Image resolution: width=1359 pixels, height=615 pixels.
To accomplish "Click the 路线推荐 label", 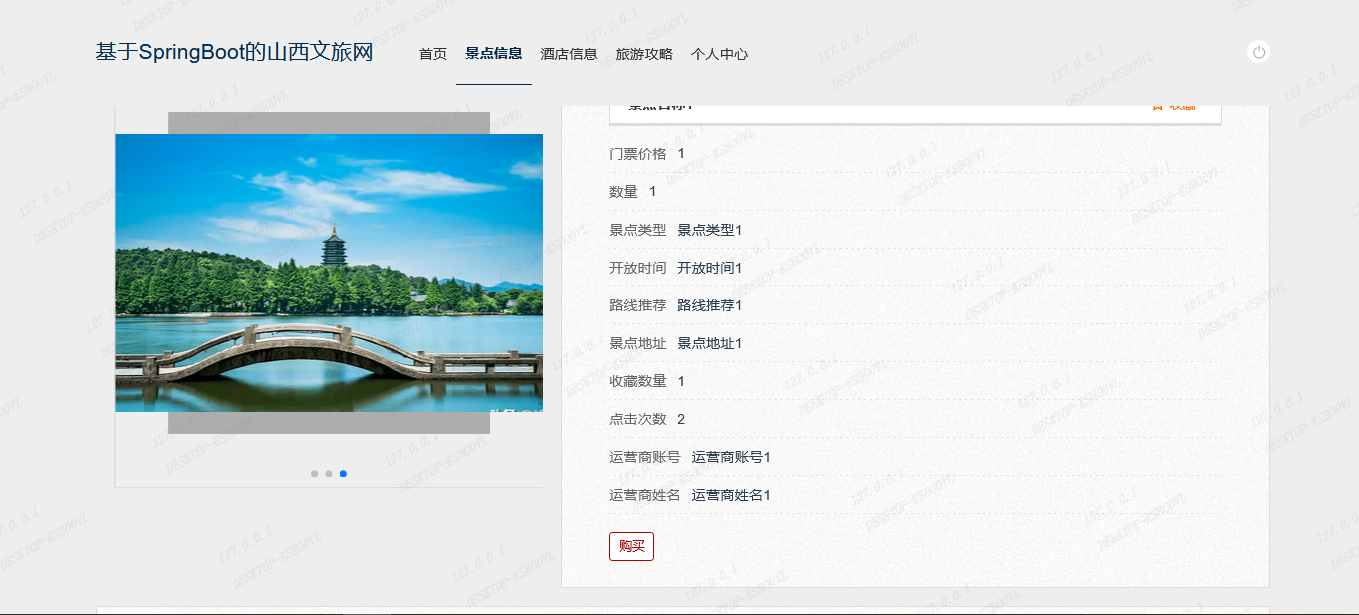I will click(638, 305).
